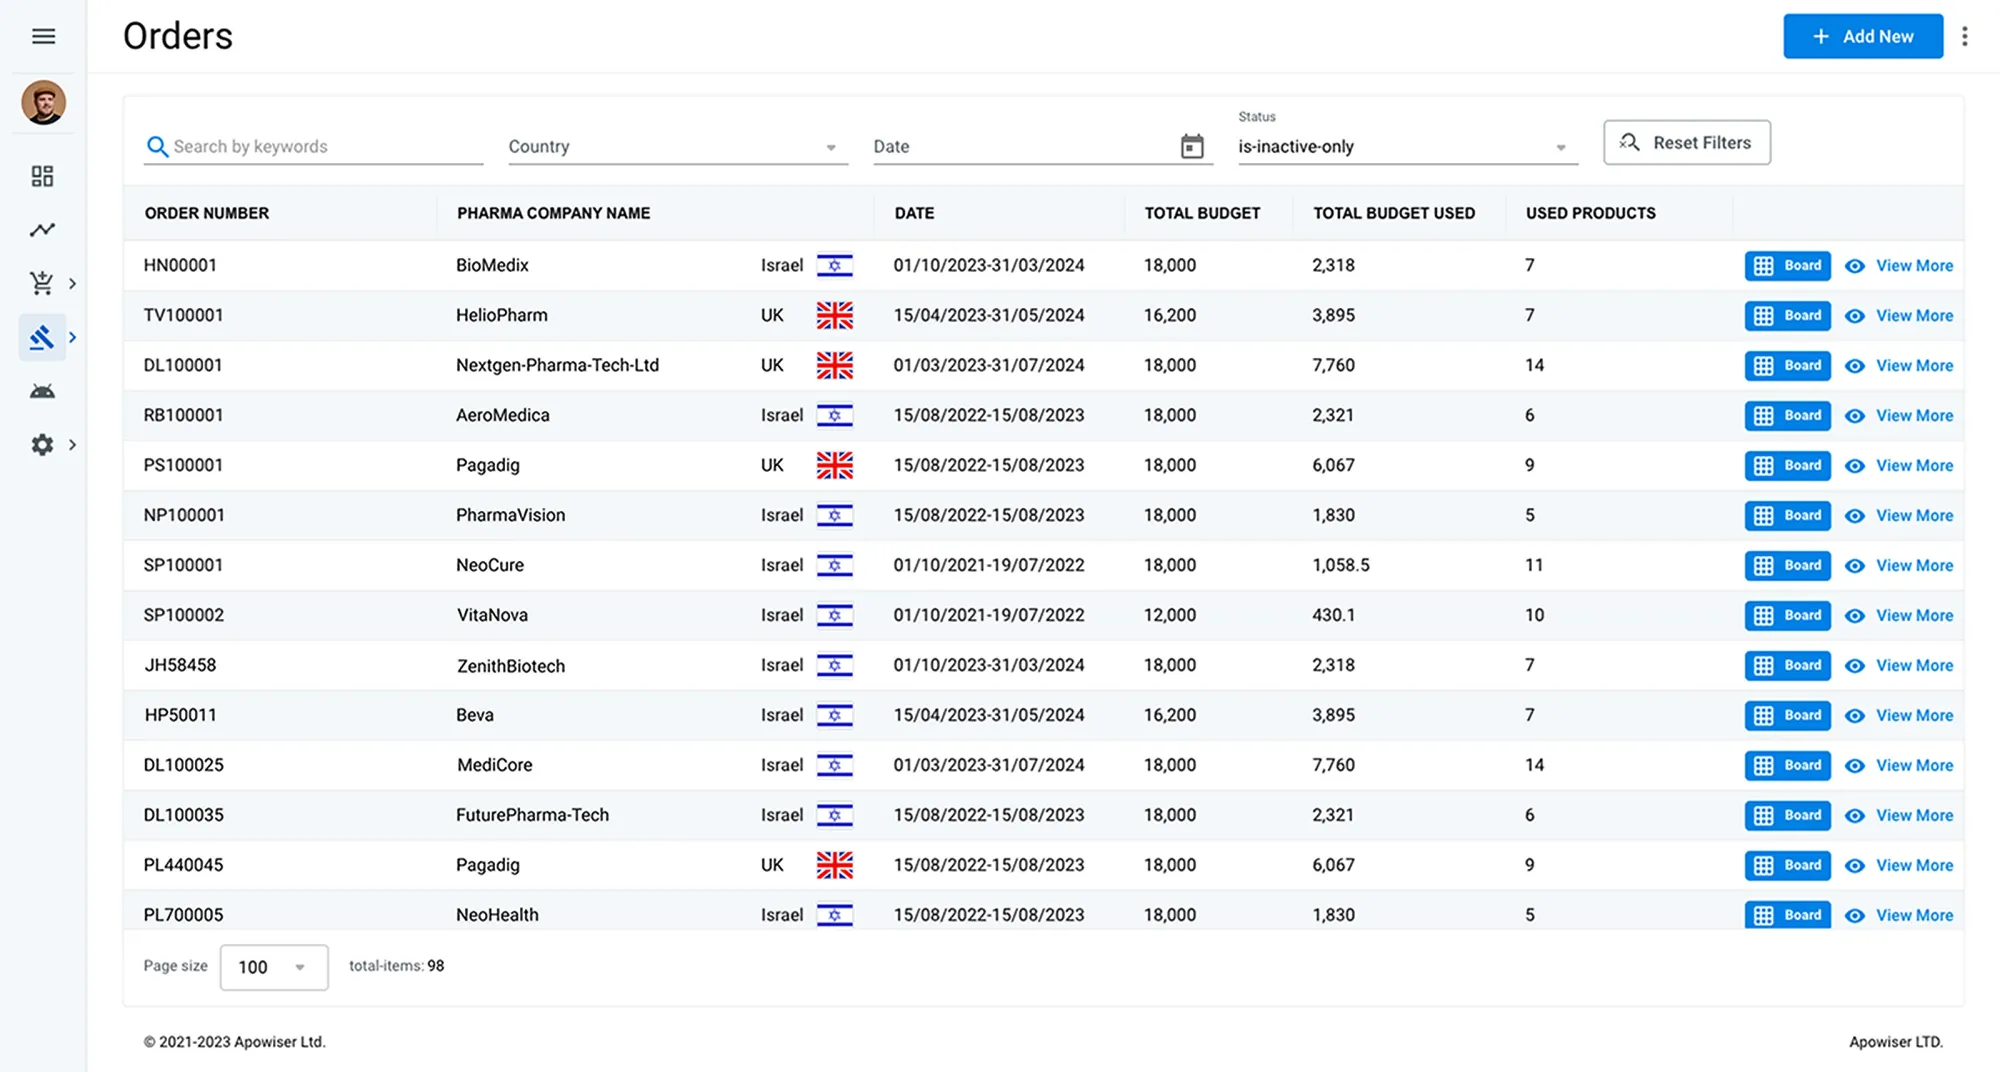The image size is (2000, 1072).
Task: Click the user avatar photo
Action: (x=43, y=103)
